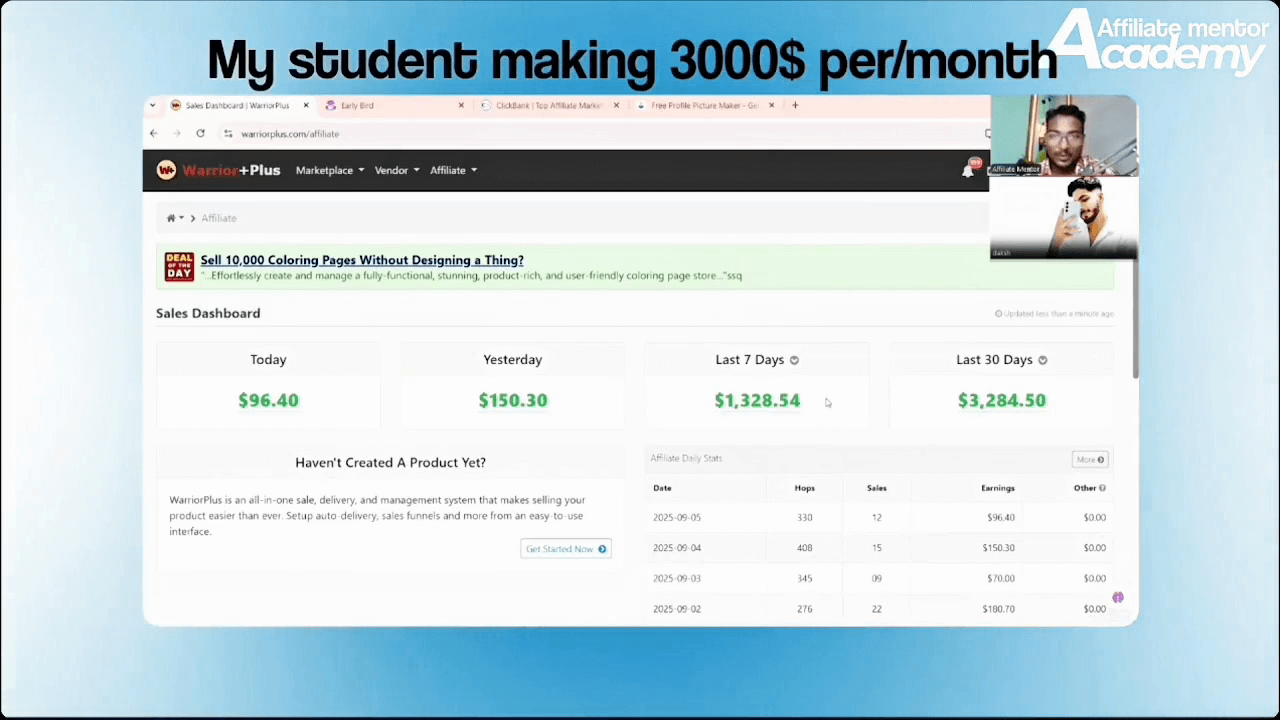Viewport: 1280px width, 720px height.
Task: Open a new browser tab with plus icon
Action: tap(795, 105)
